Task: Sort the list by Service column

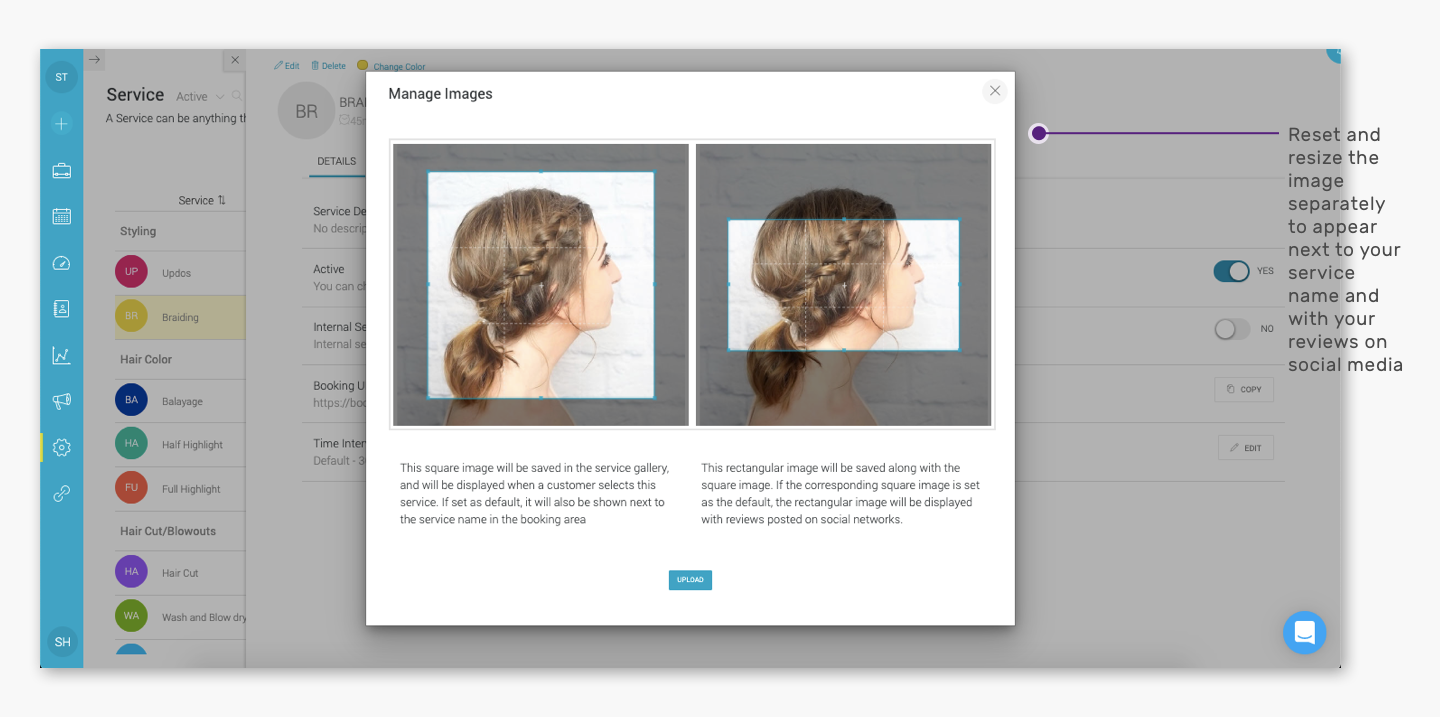Action: (202, 200)
